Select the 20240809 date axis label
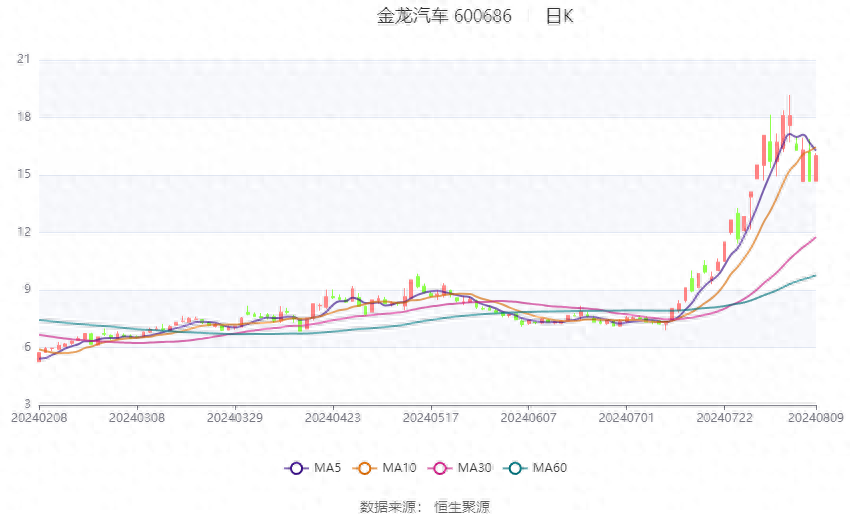850x517 pixels. click(x=816, y=418)
